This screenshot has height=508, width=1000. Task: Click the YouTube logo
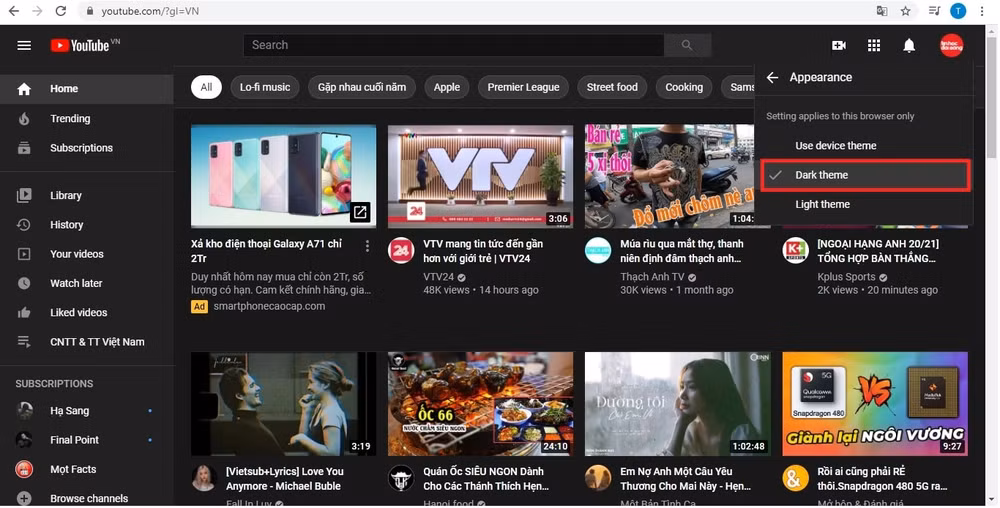point(80,45)
